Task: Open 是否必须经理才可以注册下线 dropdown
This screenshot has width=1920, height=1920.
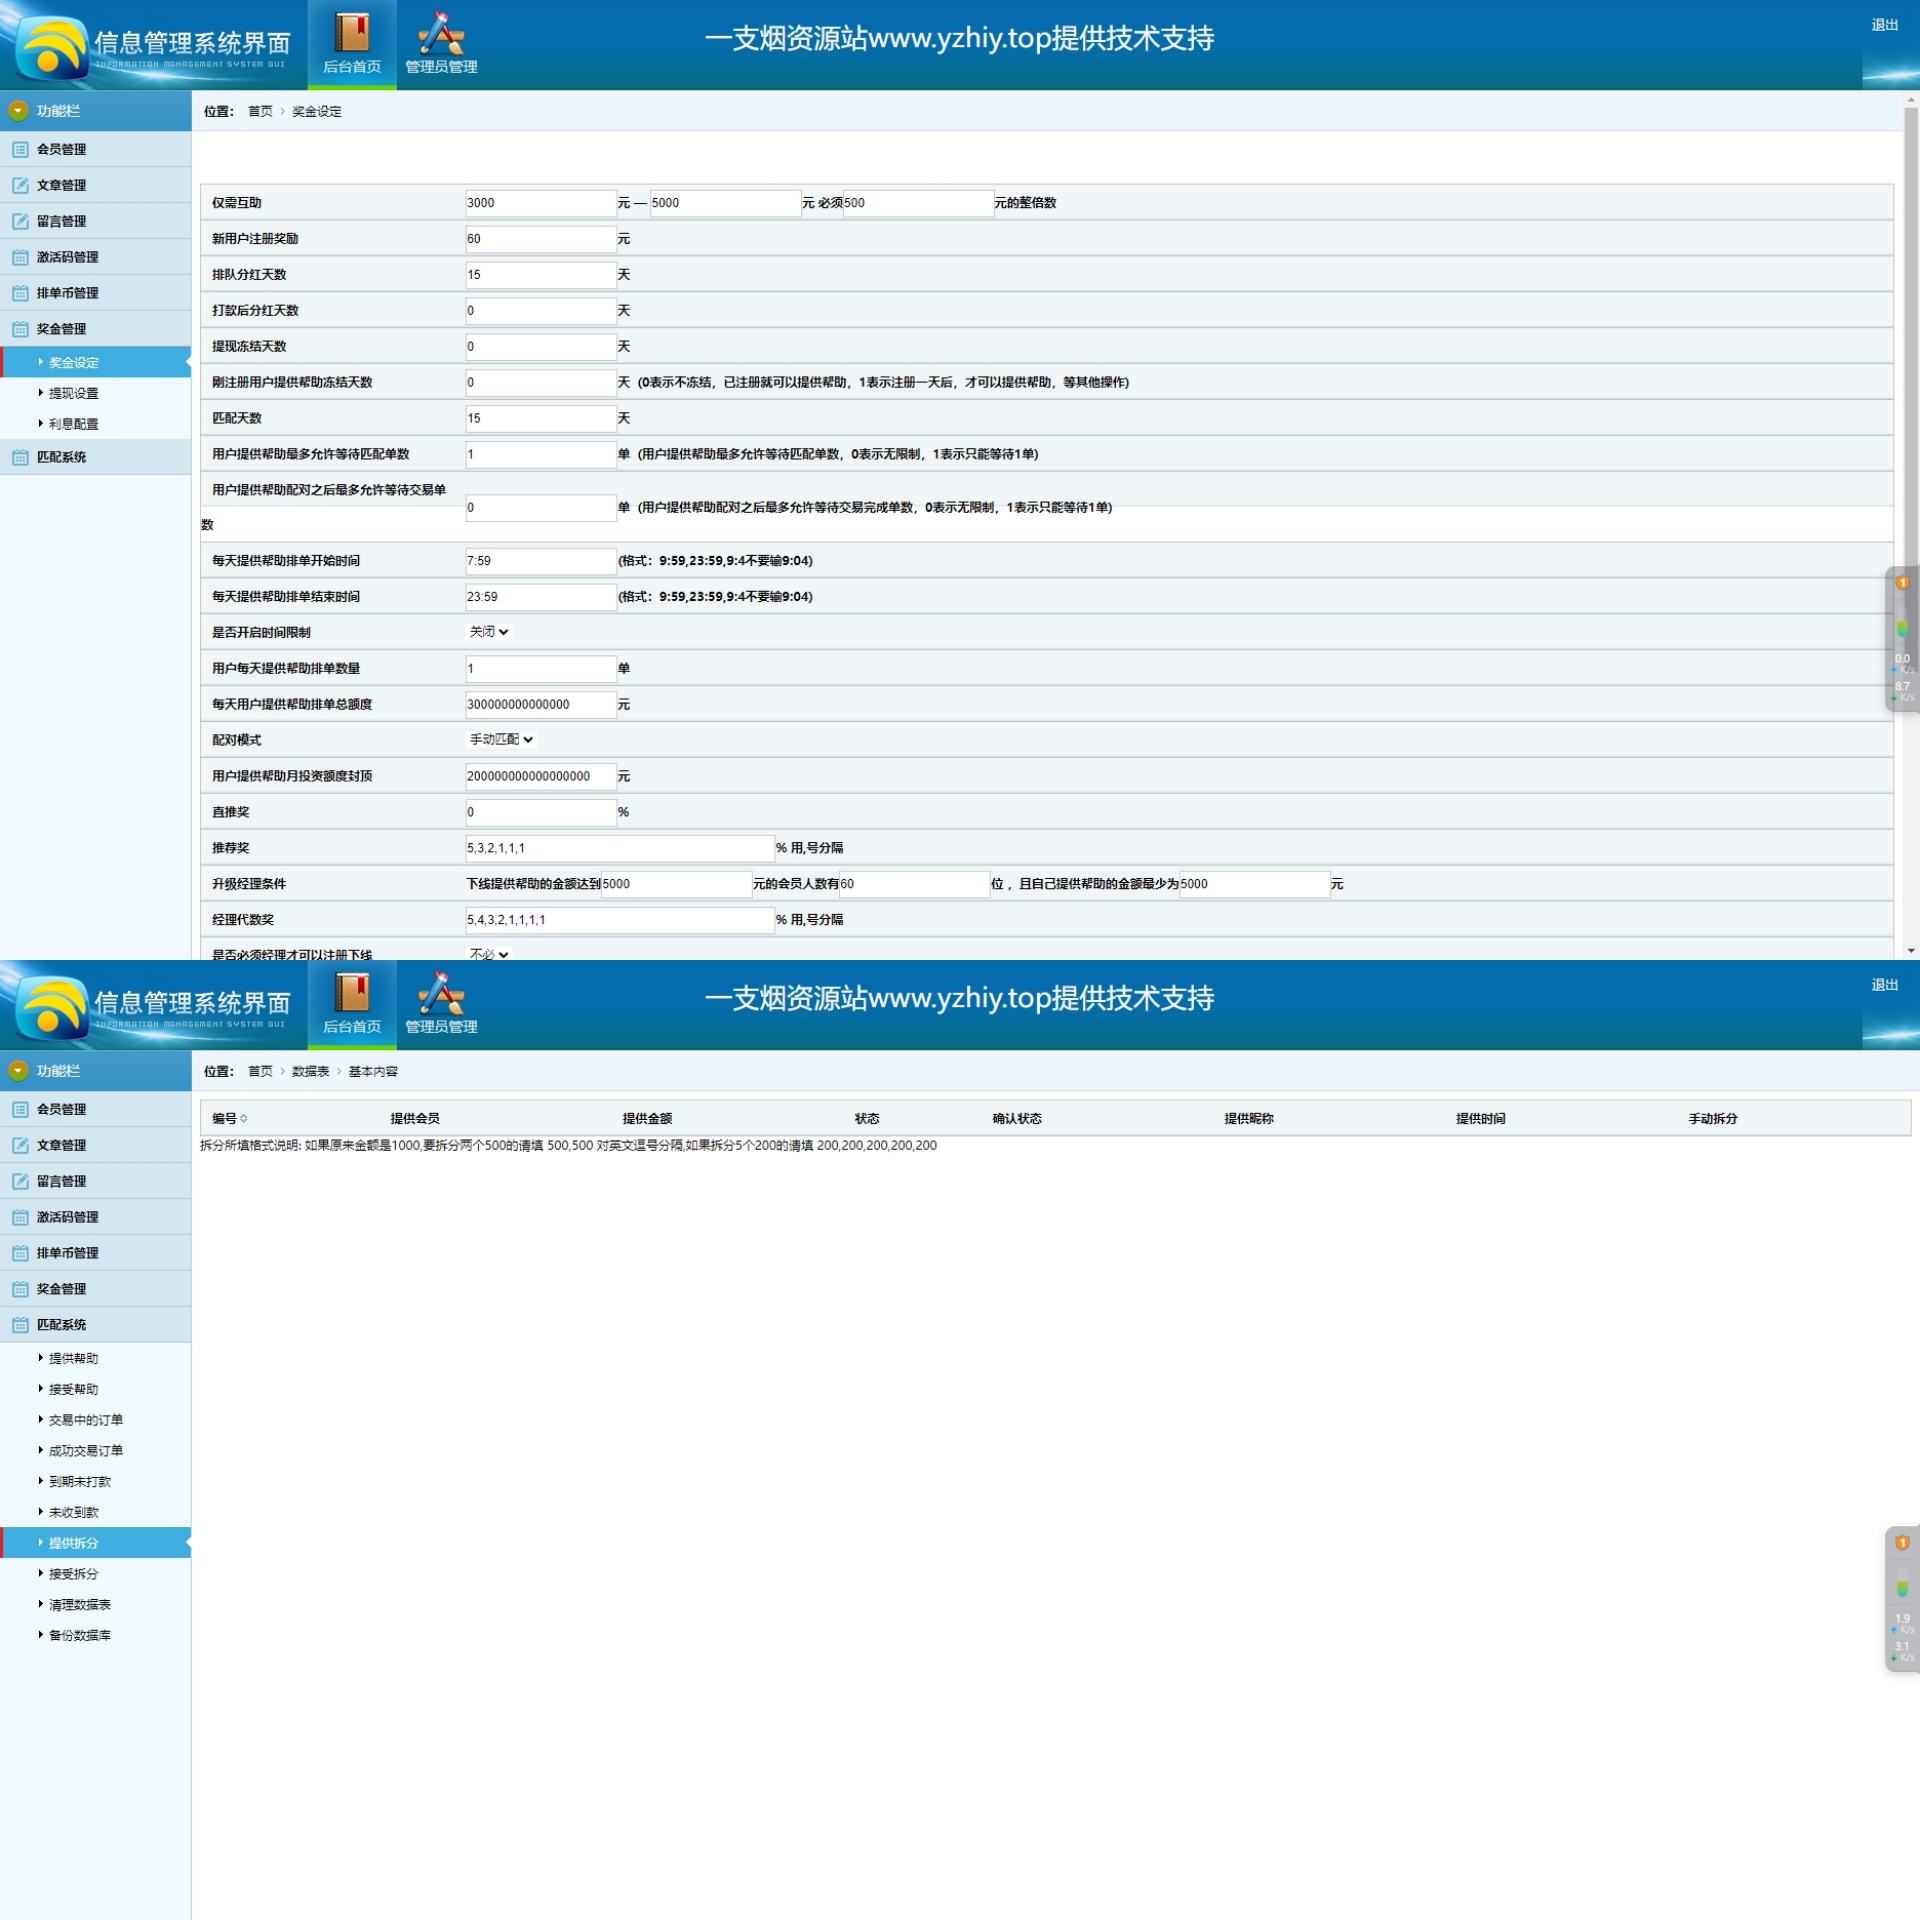Action: coord(489,954)
